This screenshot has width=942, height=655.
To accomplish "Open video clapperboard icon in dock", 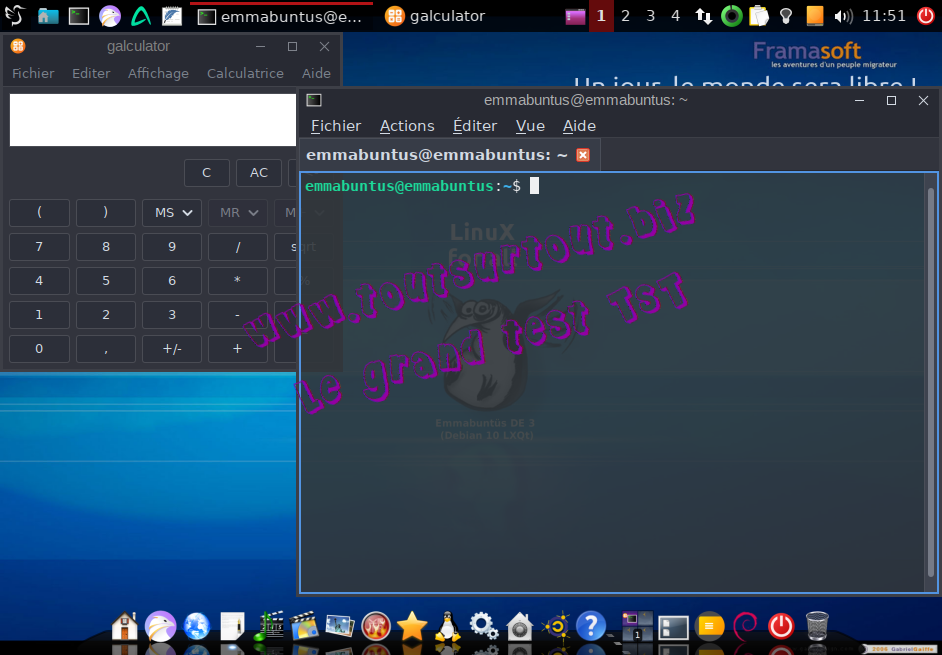I will coord(304,626).
